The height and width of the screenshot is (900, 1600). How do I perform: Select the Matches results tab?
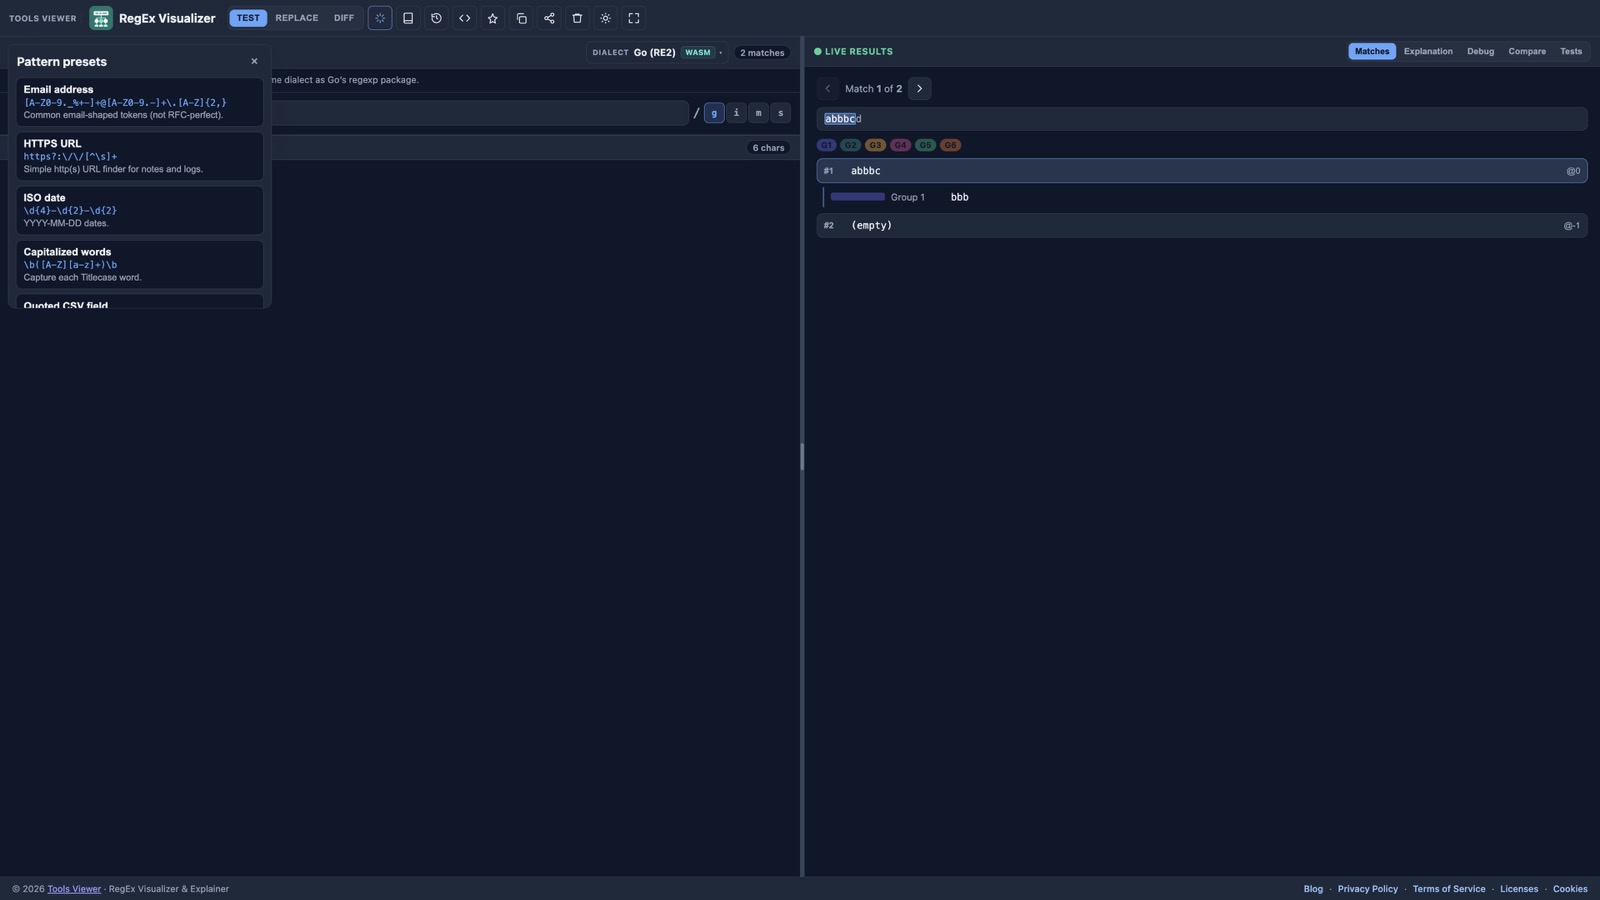(x=1372, y=51)
